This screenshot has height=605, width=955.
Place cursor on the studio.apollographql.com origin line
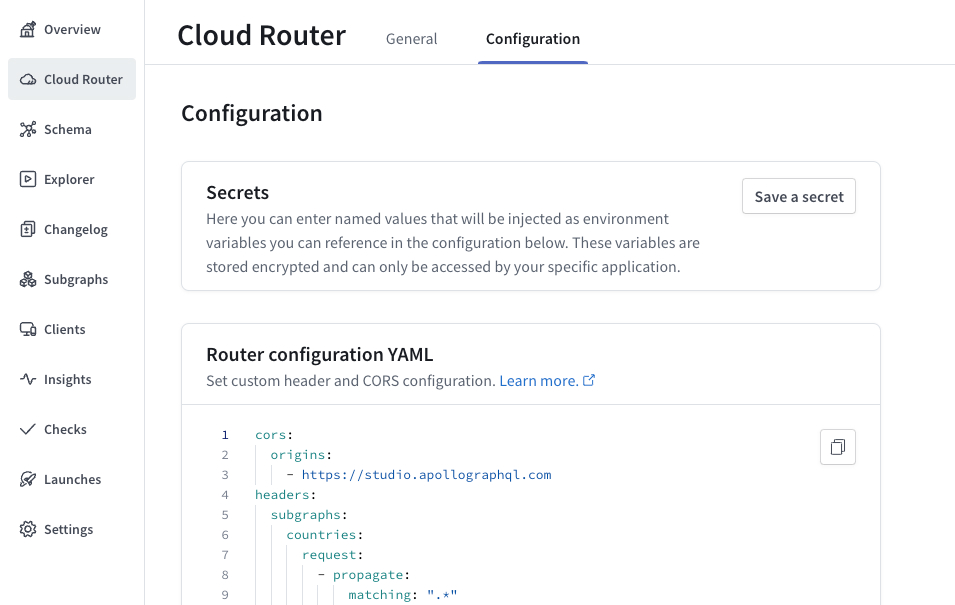click(426, 475)
